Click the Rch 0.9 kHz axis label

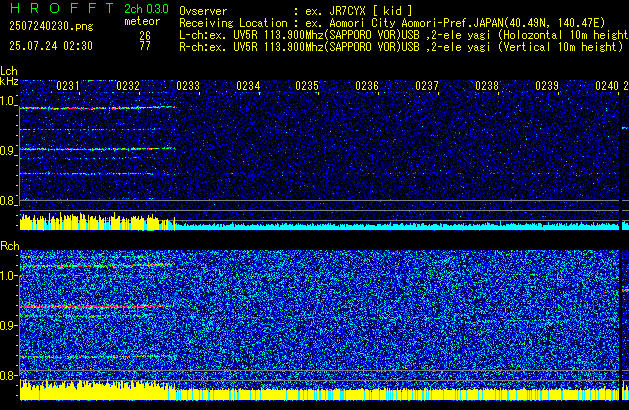8,325
